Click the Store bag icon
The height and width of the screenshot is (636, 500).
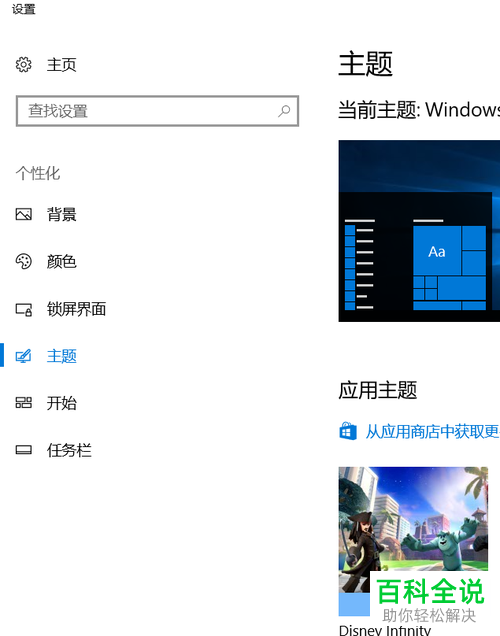(348, 431)
